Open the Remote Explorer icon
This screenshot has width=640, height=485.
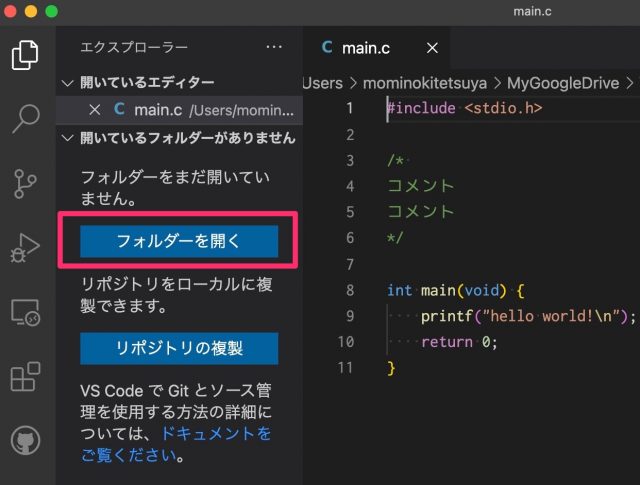(26, 312)
